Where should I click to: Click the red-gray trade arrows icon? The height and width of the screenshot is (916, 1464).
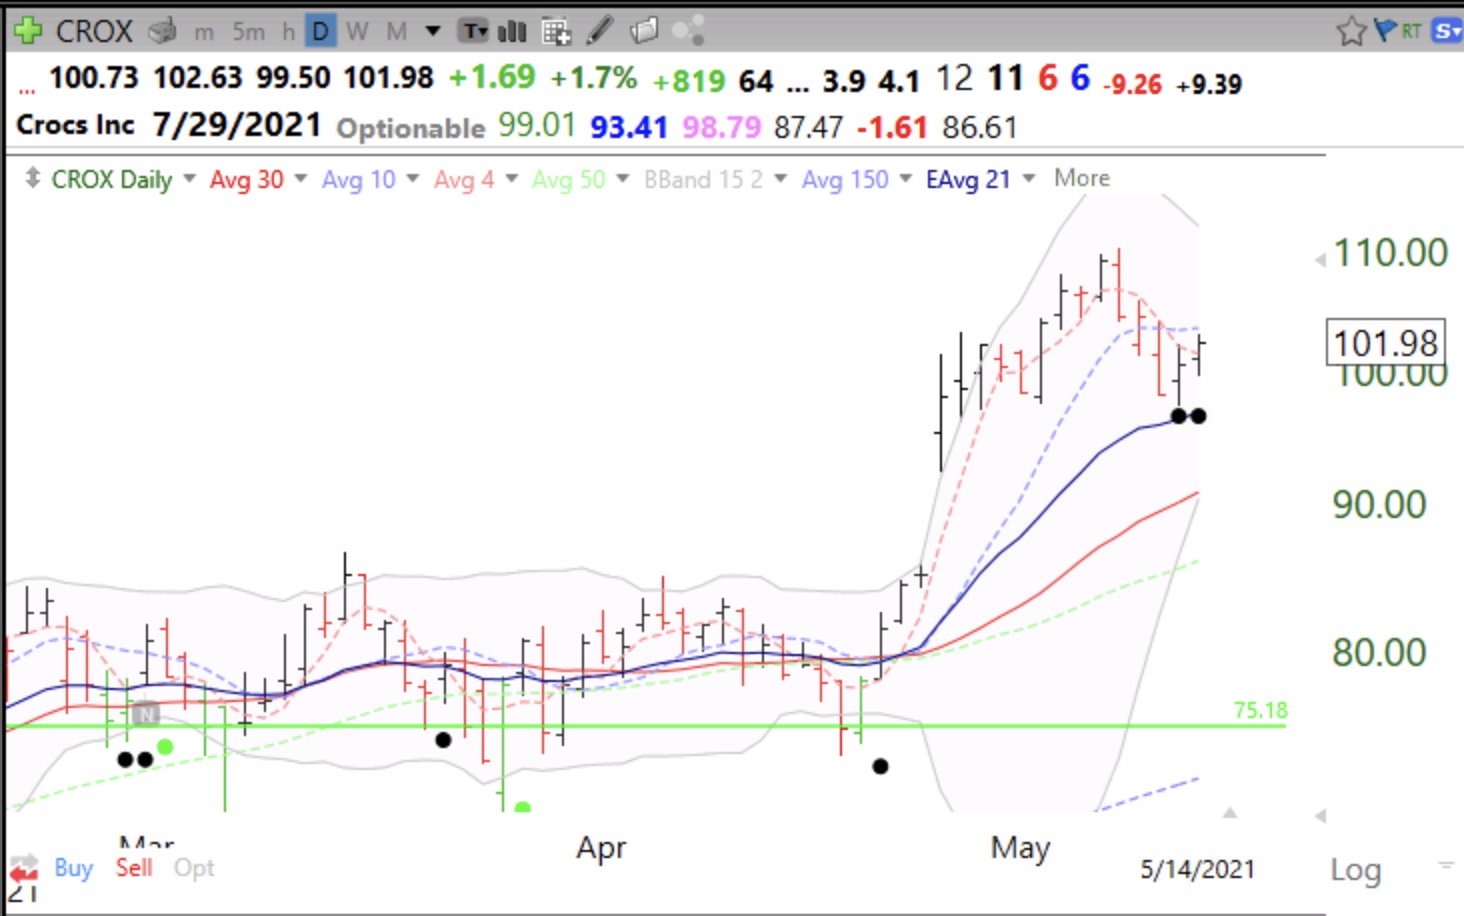coord(24,868)
